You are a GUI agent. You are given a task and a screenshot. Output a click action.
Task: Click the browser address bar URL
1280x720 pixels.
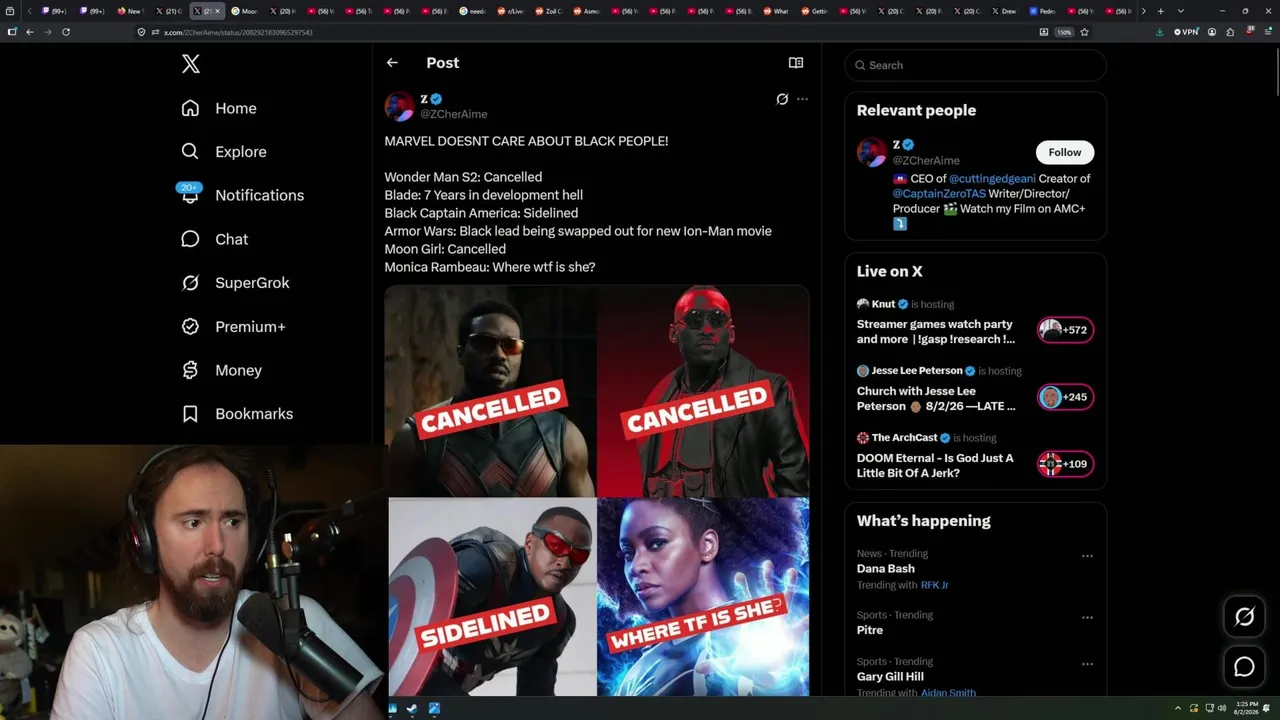(x=238, y=32)
